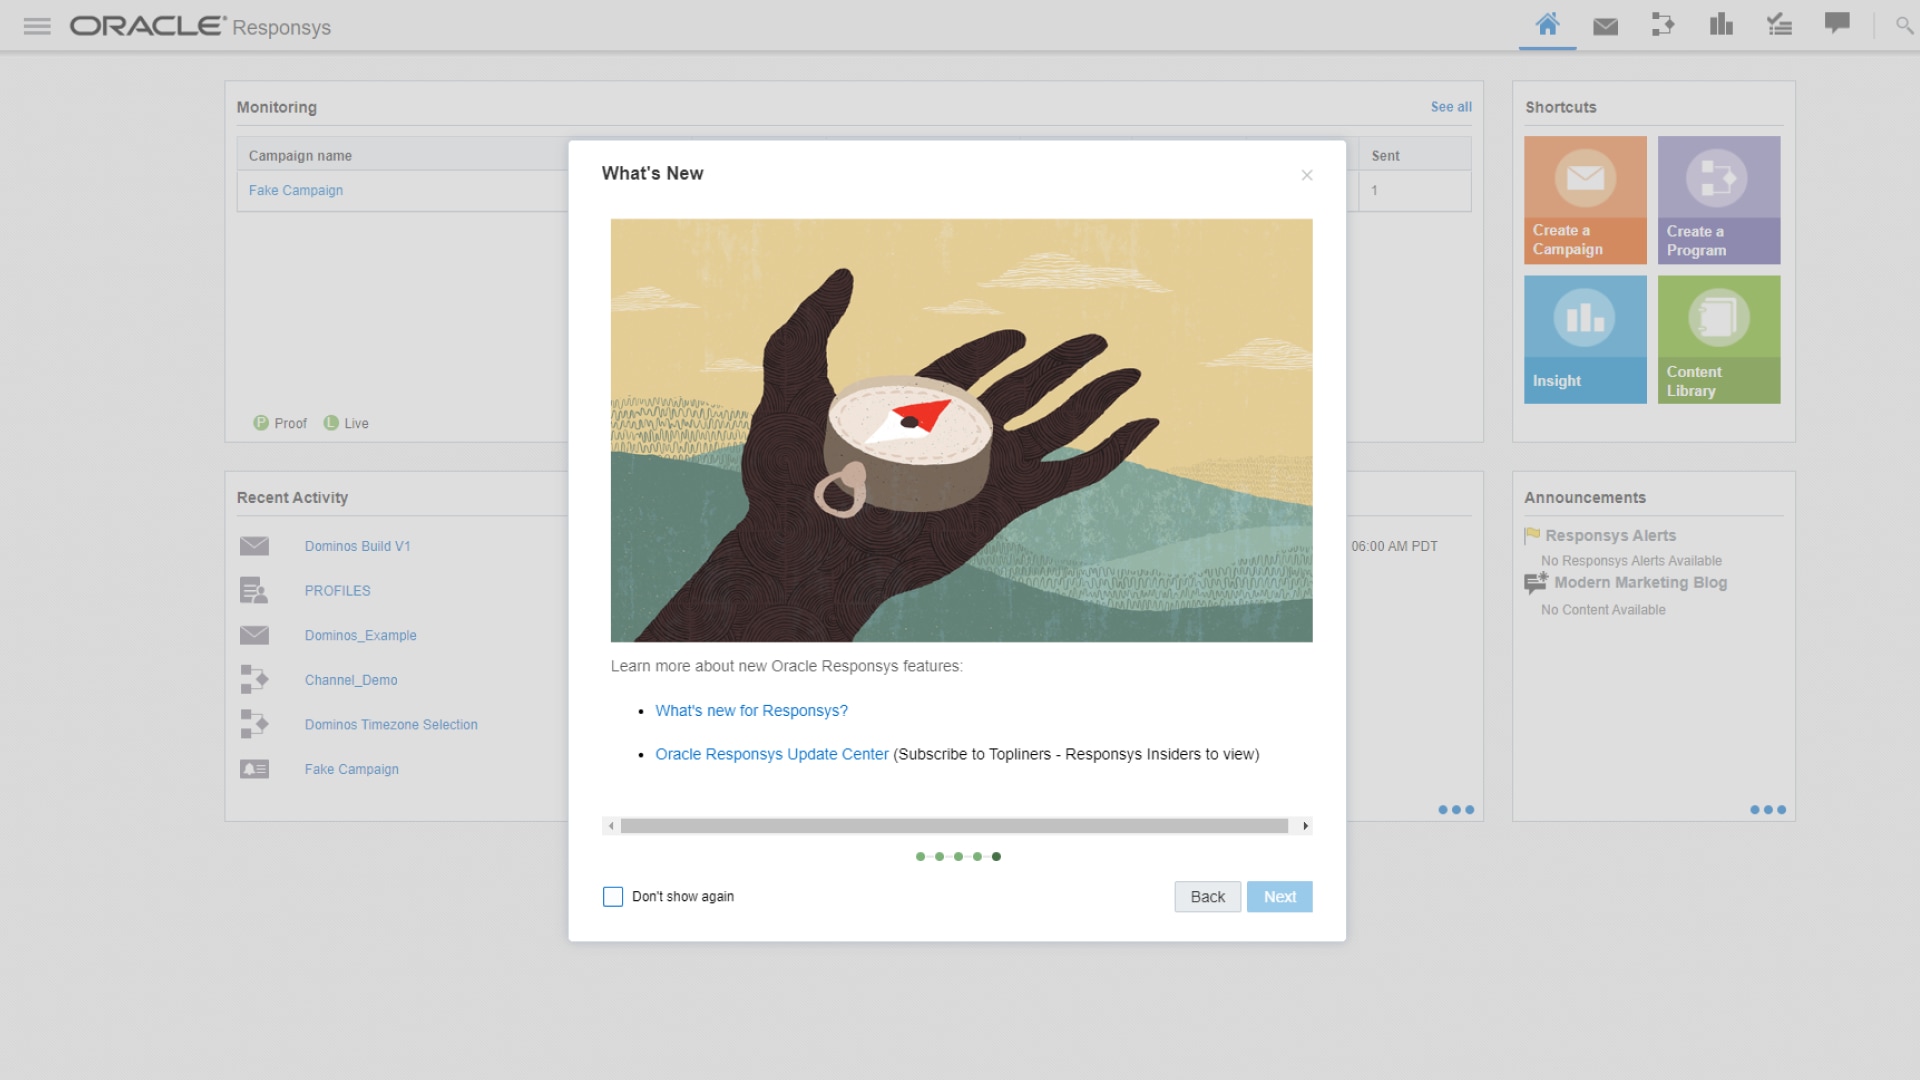Switch to the Home tab icon
1920x1080 pixels.
(x=1547, y=26)
